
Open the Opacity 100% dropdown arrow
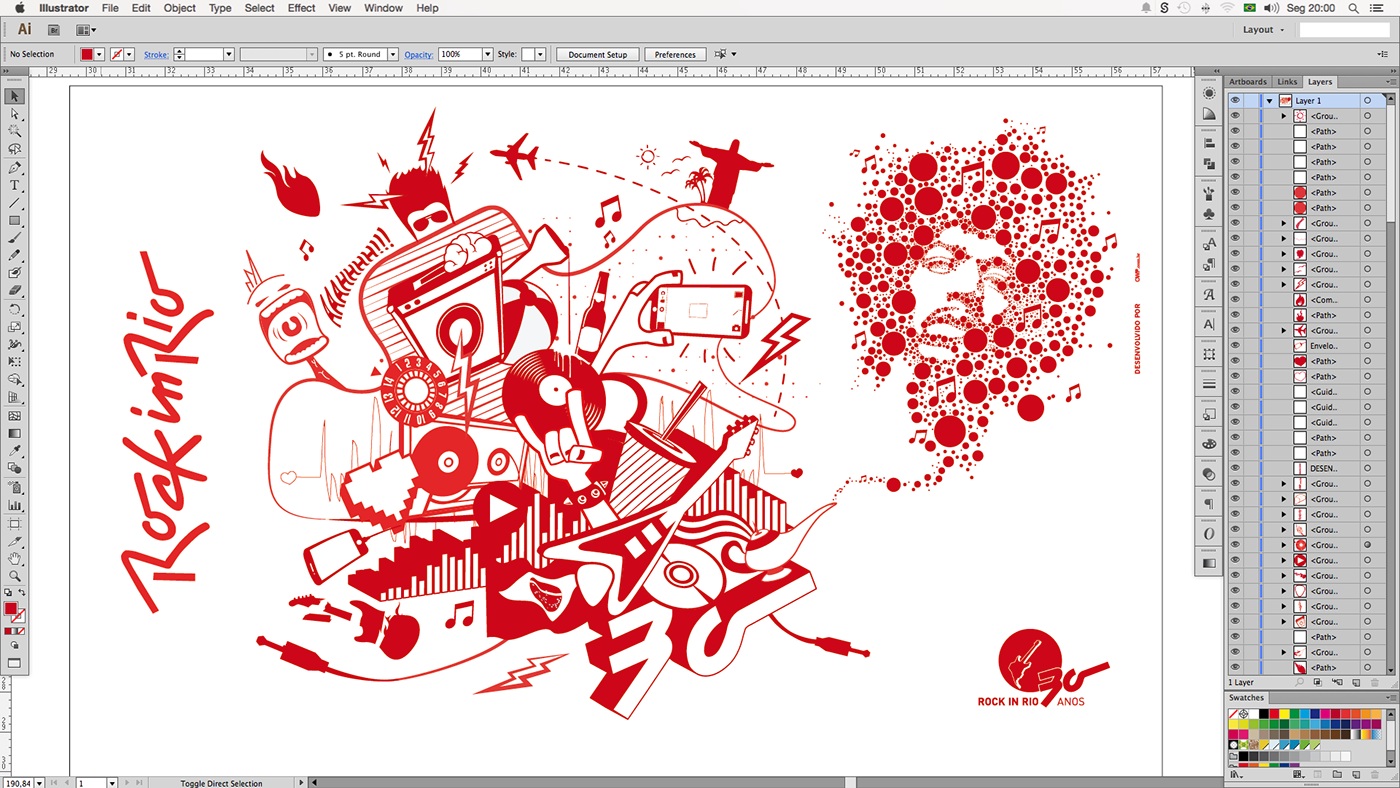coord(487,54)
